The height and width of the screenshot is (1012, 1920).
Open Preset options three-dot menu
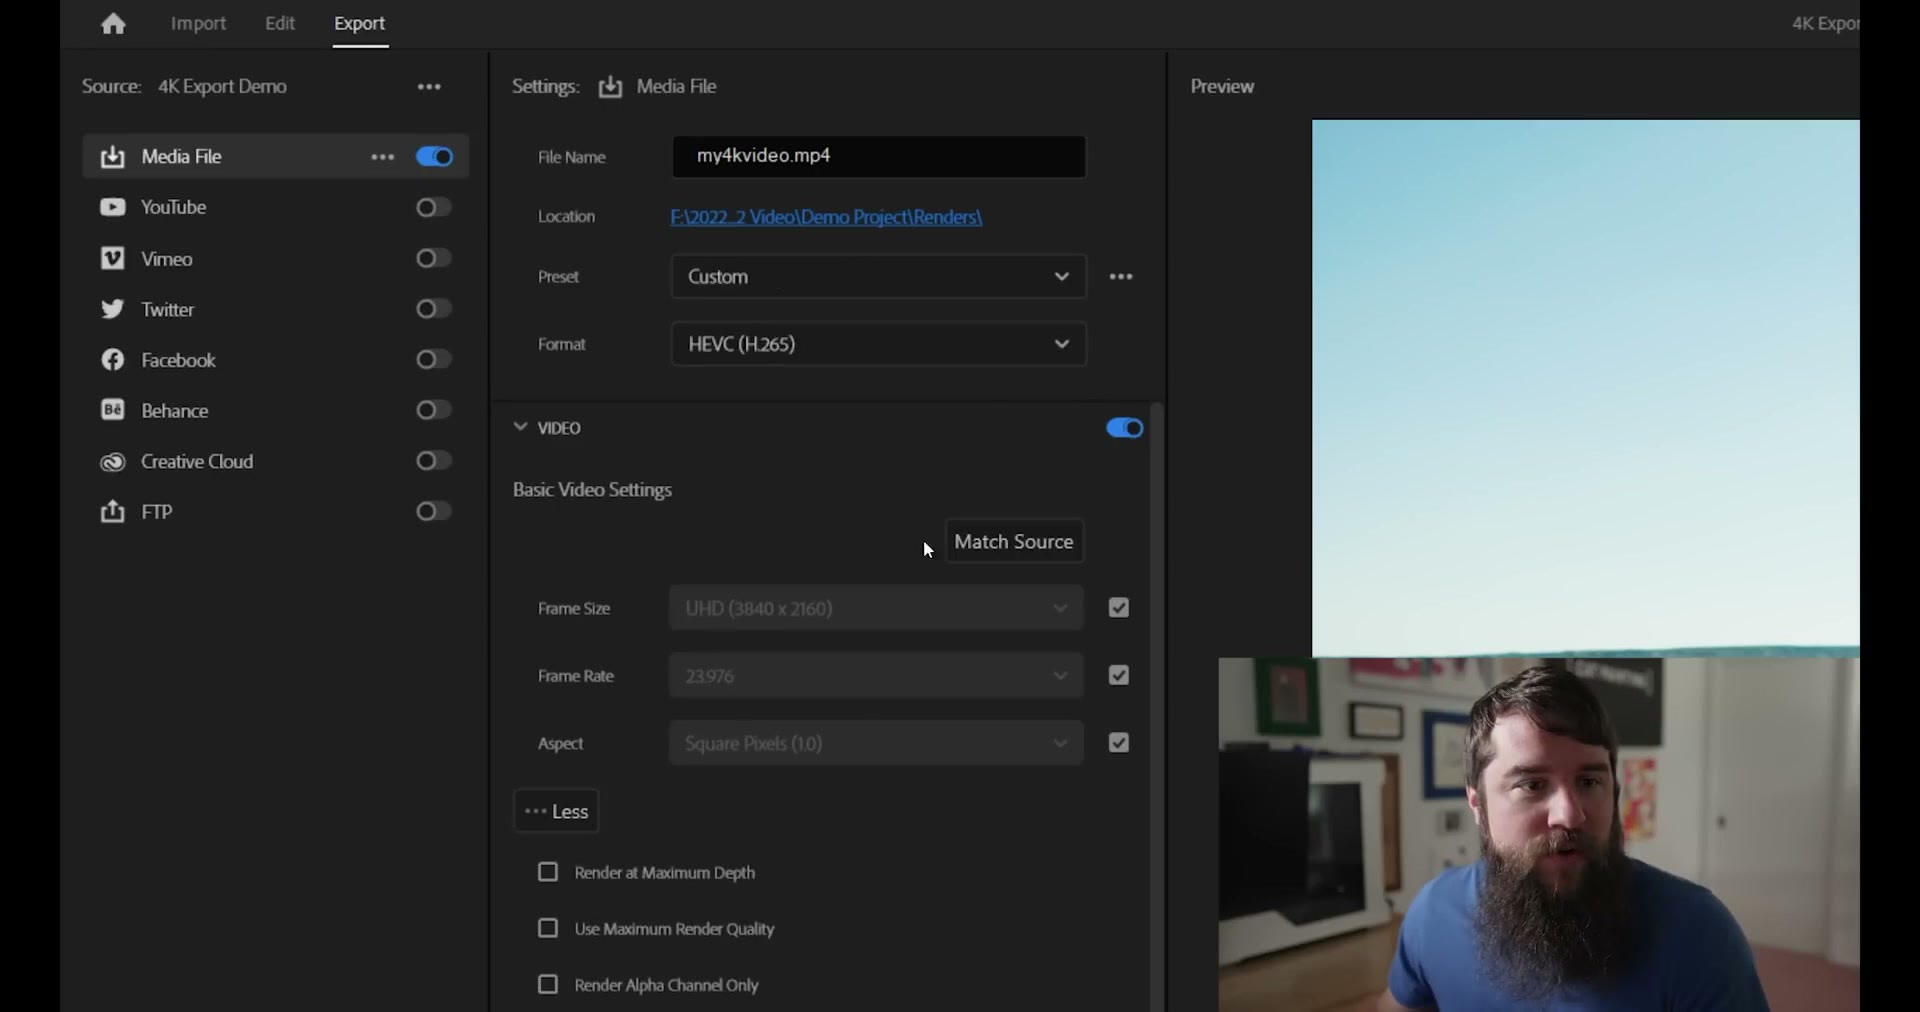click(x=1121, y=276)
